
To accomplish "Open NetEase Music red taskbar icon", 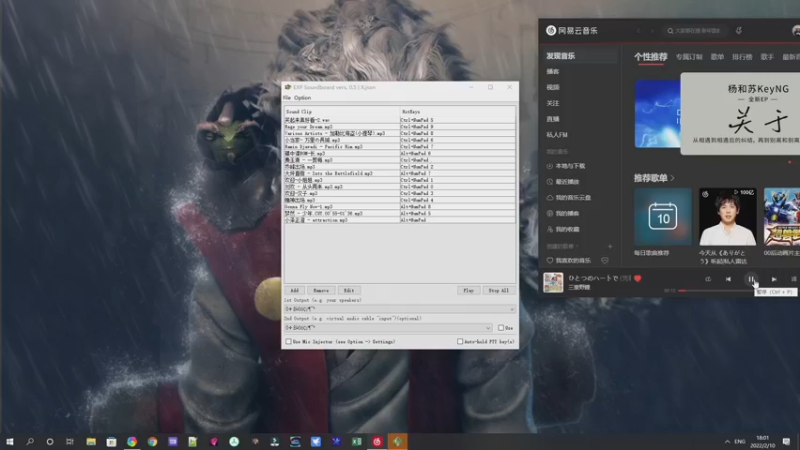I will point(377,441).
